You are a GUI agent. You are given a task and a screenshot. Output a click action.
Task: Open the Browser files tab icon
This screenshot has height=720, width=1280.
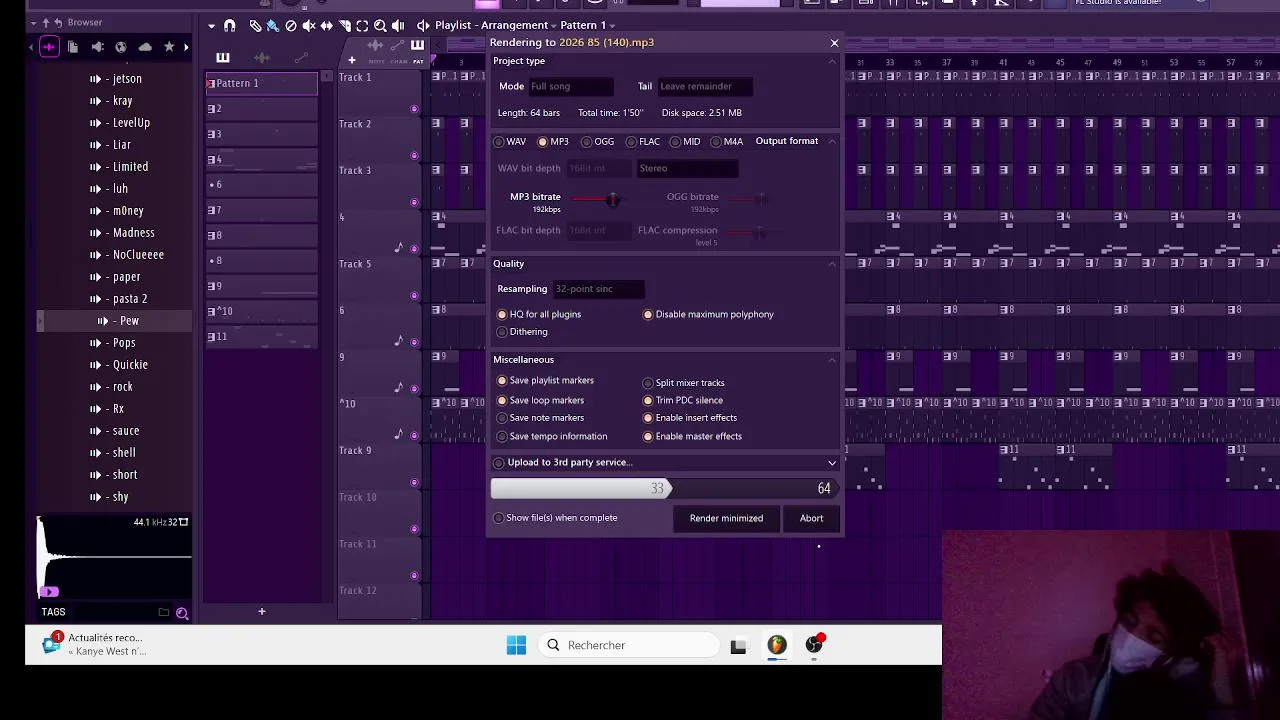tap(73, 47)
